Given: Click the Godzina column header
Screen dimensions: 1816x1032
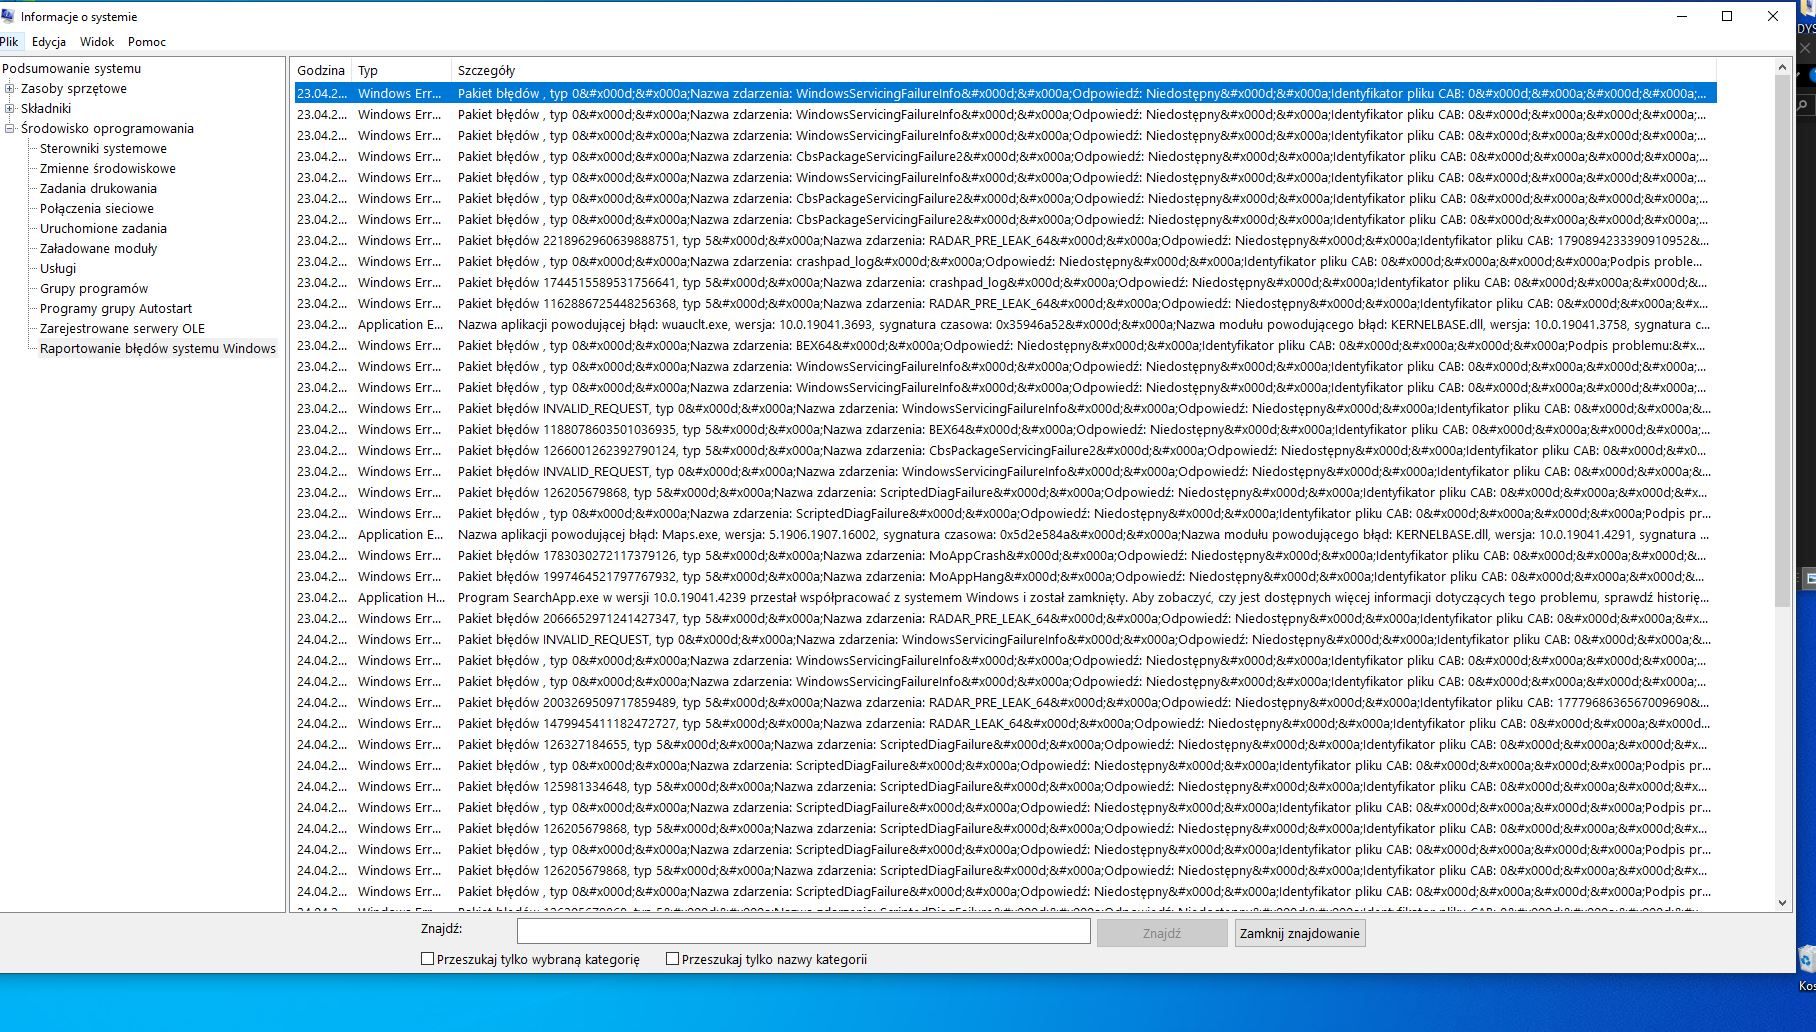Looking at the screenshot, I should [x=321, y=70].
